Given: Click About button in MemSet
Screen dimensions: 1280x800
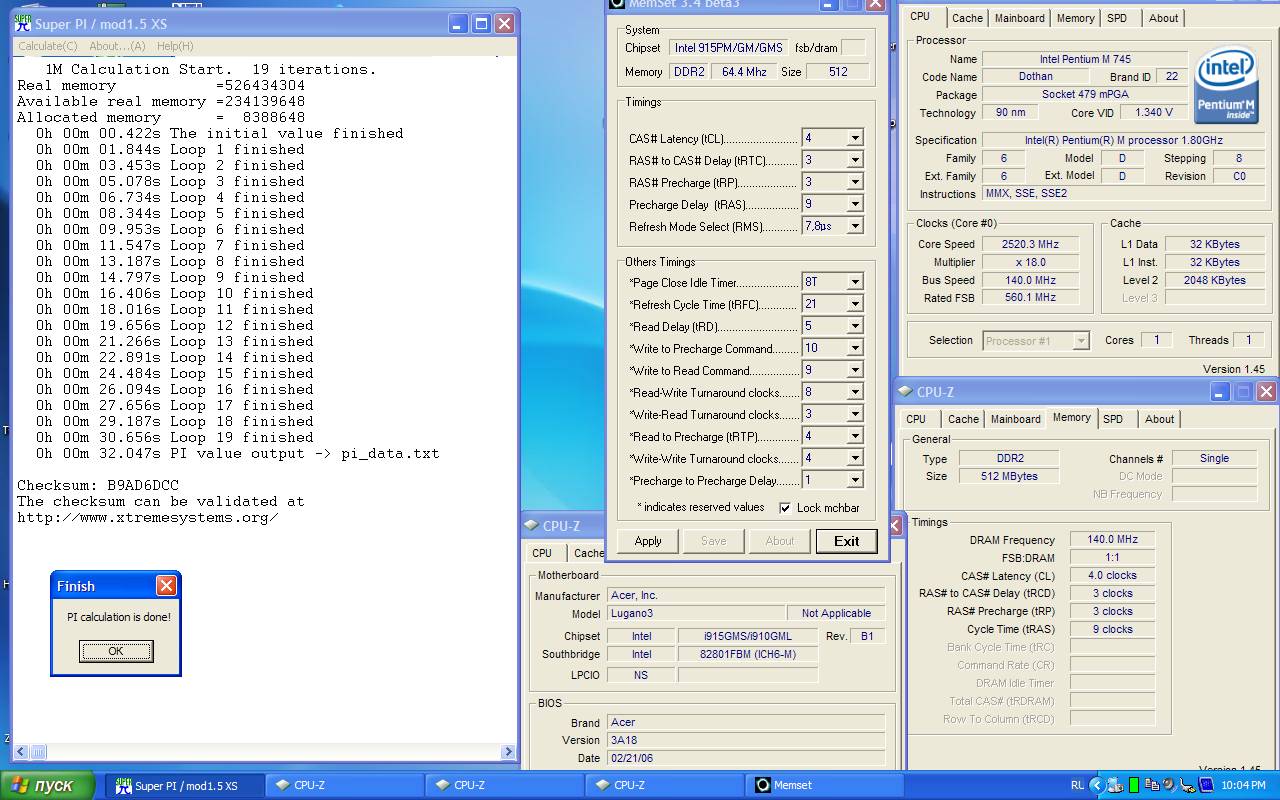Looking at the screenshot, I should pos(780,541).
